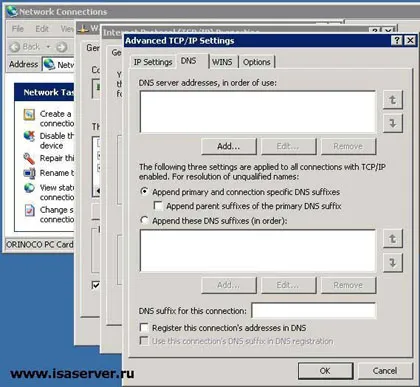The width and height of the screenshot is (420, 387).
Task: Click Edit button for DNS suffixes list
Action: (288, 285)
